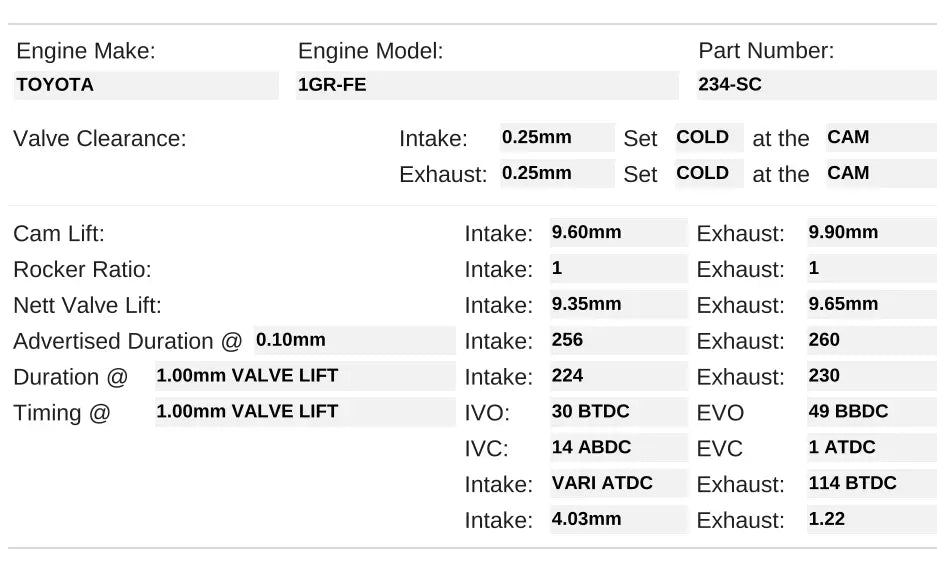Image resolution: width=937 pixels, height=587 pixels.
Task: Click the Duration @ 1.00mm VALVE LIFT field
Action: click(304, 376)
